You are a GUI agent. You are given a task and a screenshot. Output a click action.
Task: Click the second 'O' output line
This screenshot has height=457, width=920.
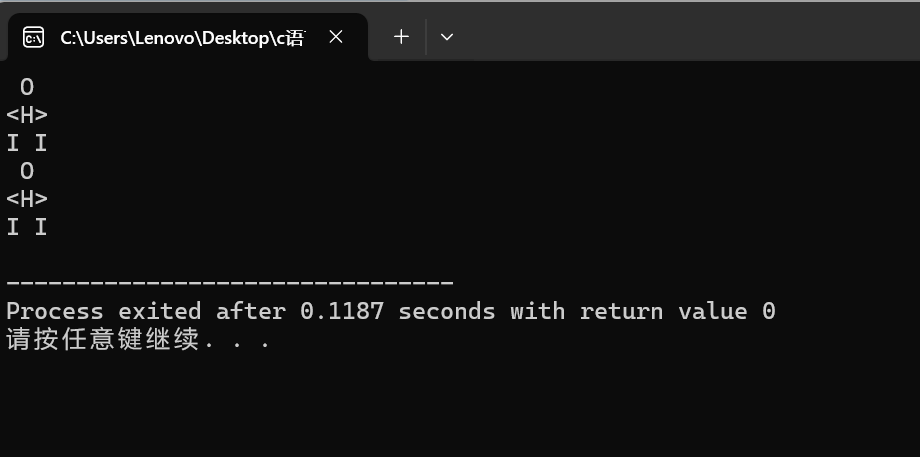tap(27, 171)
